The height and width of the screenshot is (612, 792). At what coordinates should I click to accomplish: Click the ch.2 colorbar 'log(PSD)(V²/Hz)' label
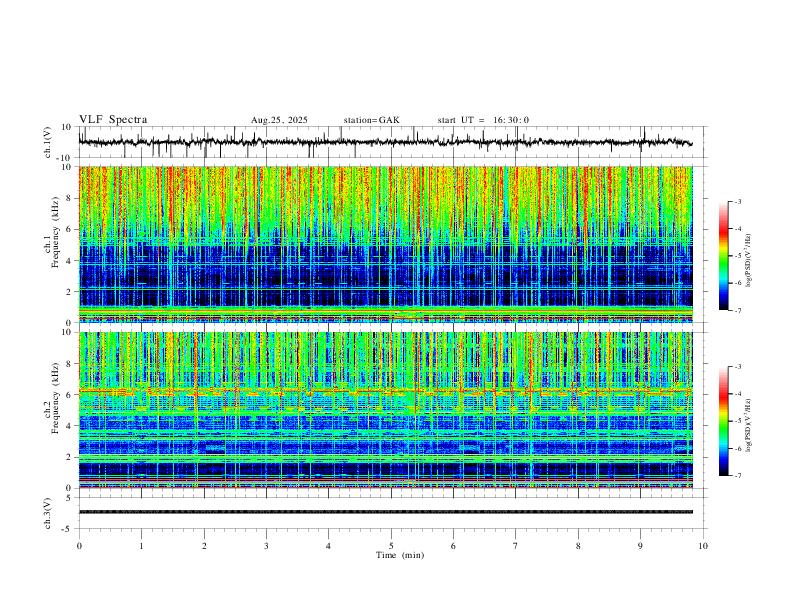pyautogui.click(x=749, y=425)
